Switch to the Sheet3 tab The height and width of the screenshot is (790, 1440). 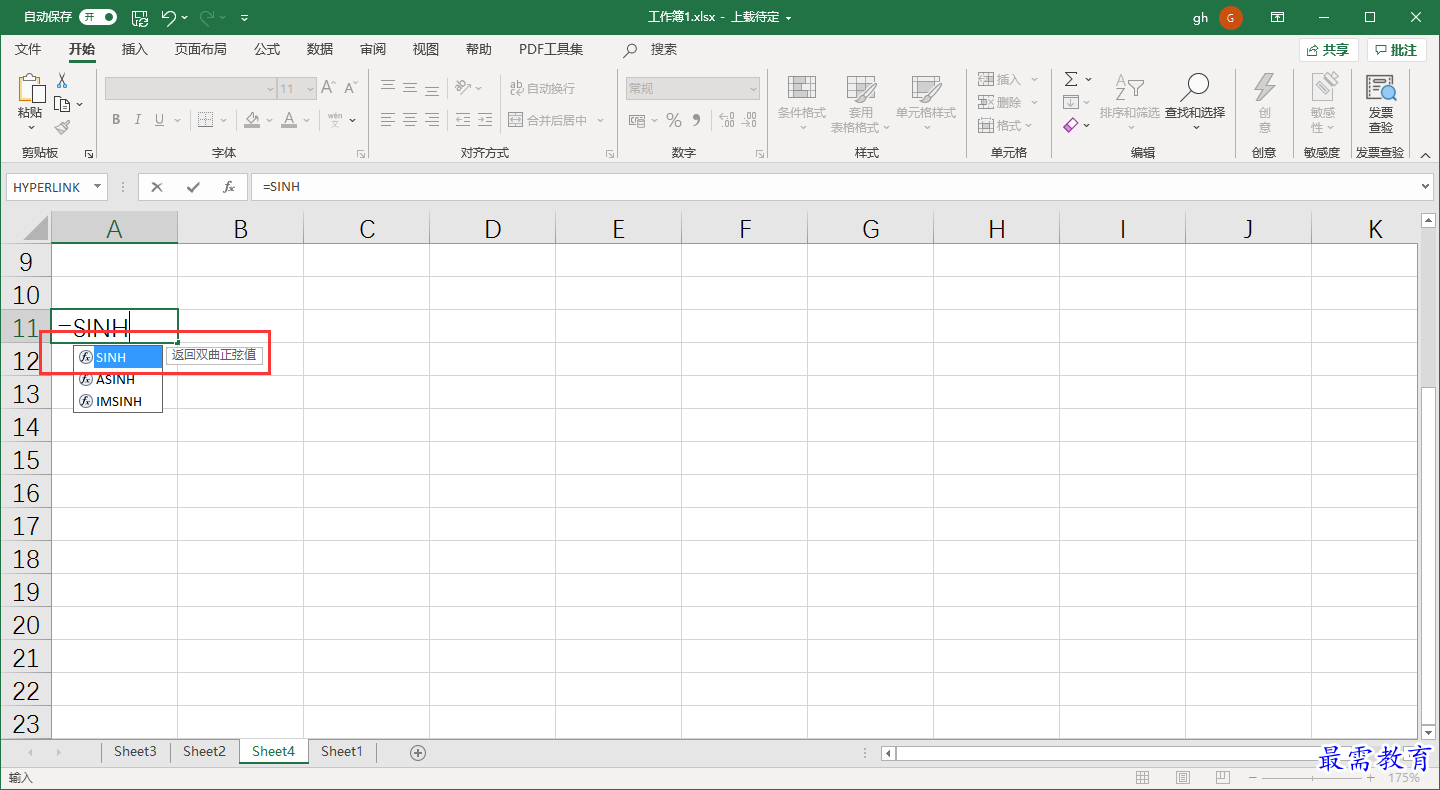click(x=135, y=751)
